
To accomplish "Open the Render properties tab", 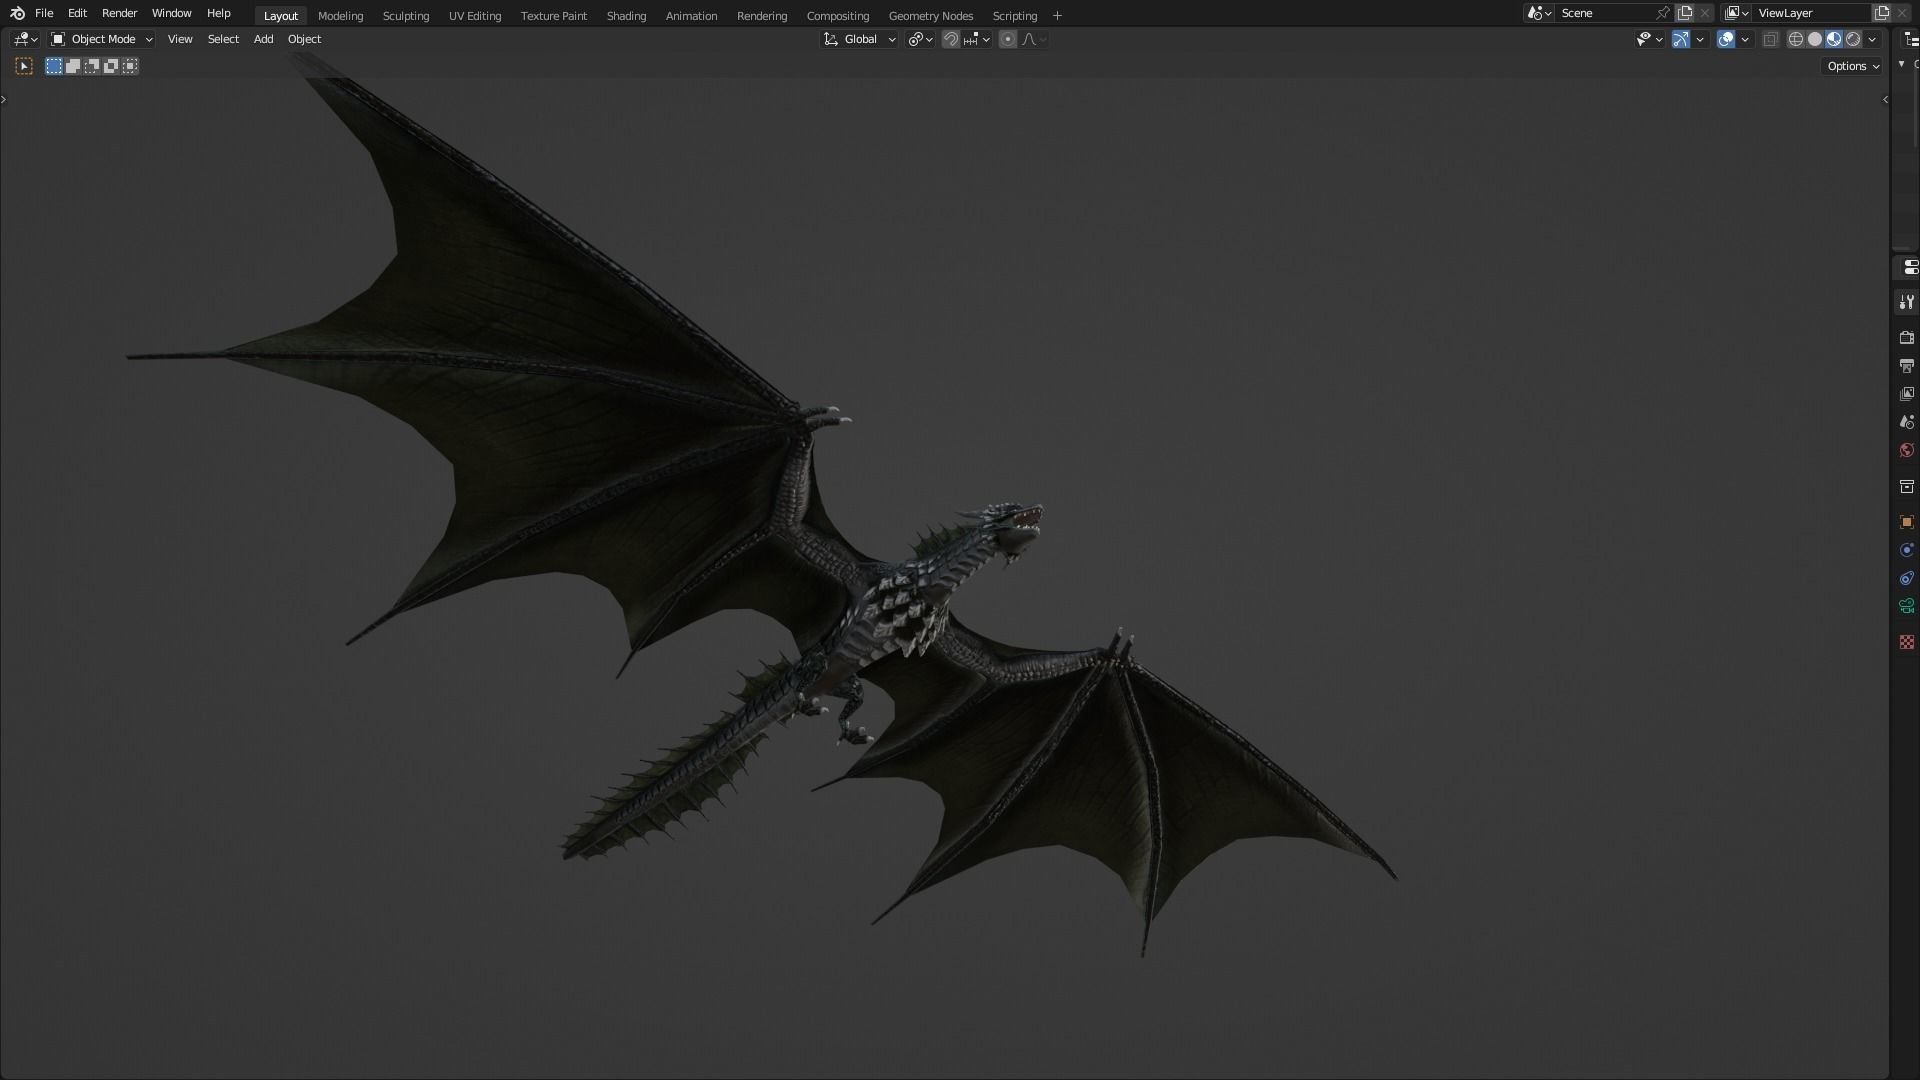I will 1906,338.
